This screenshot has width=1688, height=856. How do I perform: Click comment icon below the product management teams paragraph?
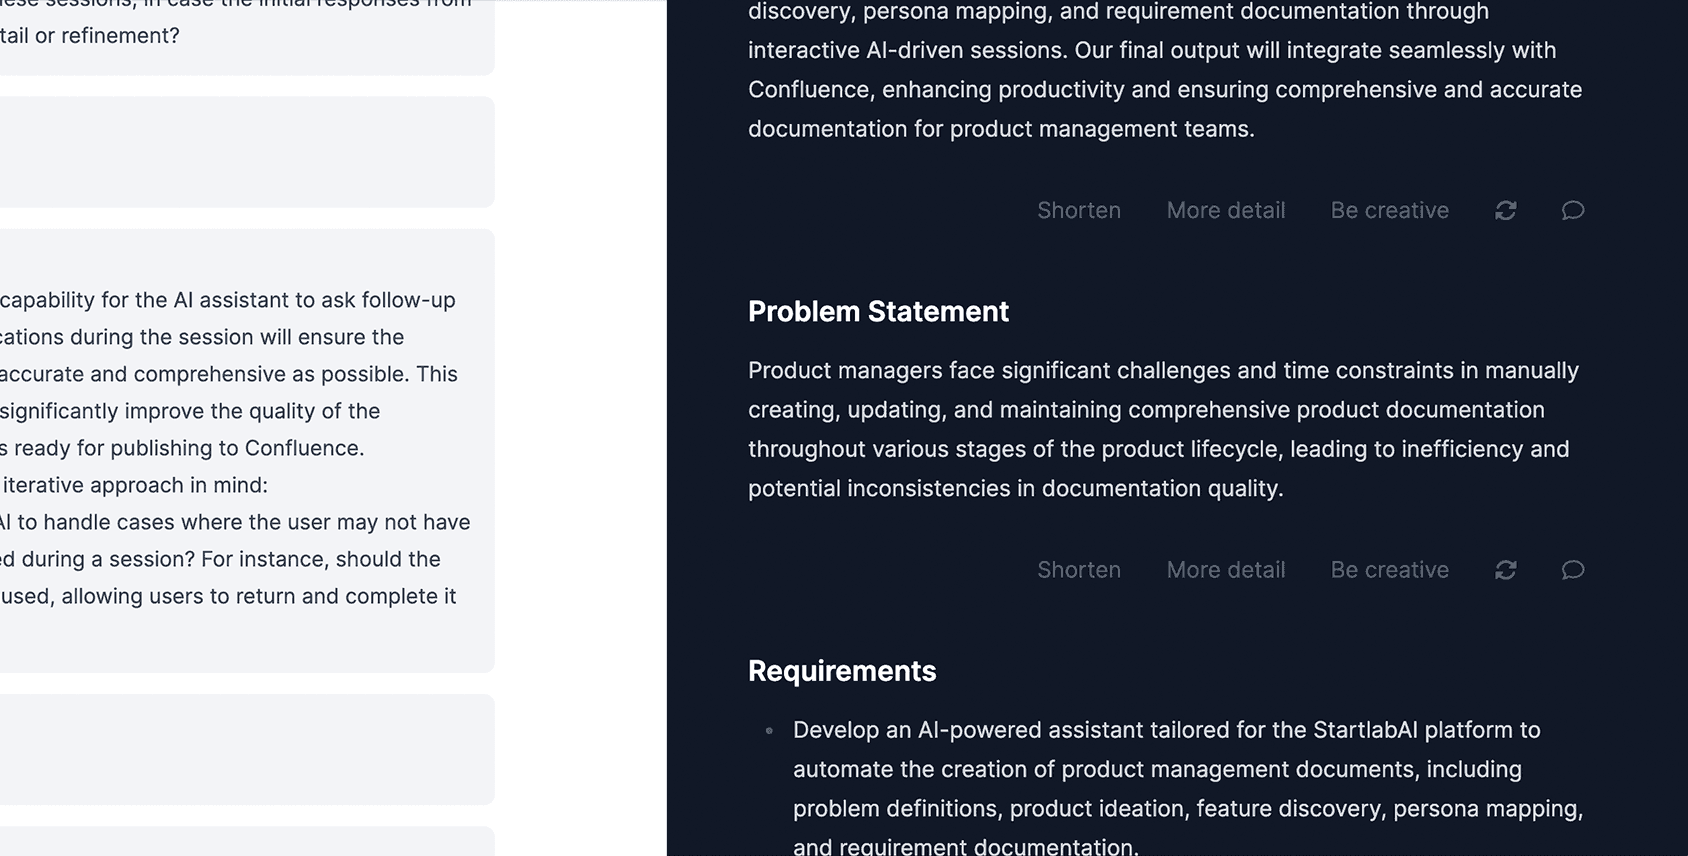coord(1573,211)
